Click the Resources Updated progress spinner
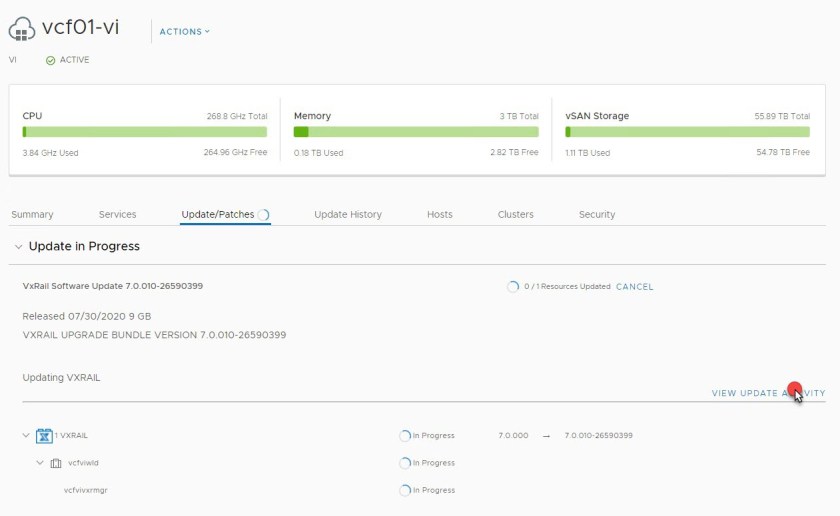This screenshot has height=516, width=840. 514,287
